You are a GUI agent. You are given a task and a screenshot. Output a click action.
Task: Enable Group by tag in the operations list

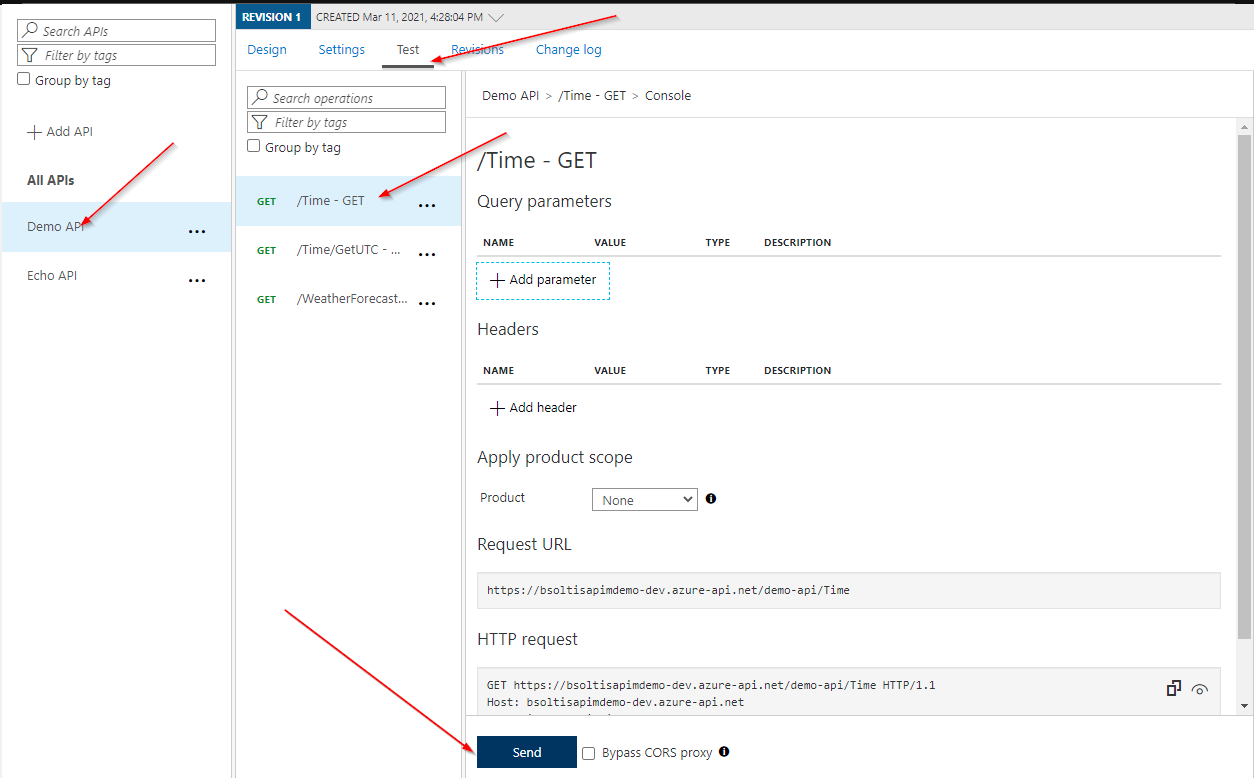point(254,146)
